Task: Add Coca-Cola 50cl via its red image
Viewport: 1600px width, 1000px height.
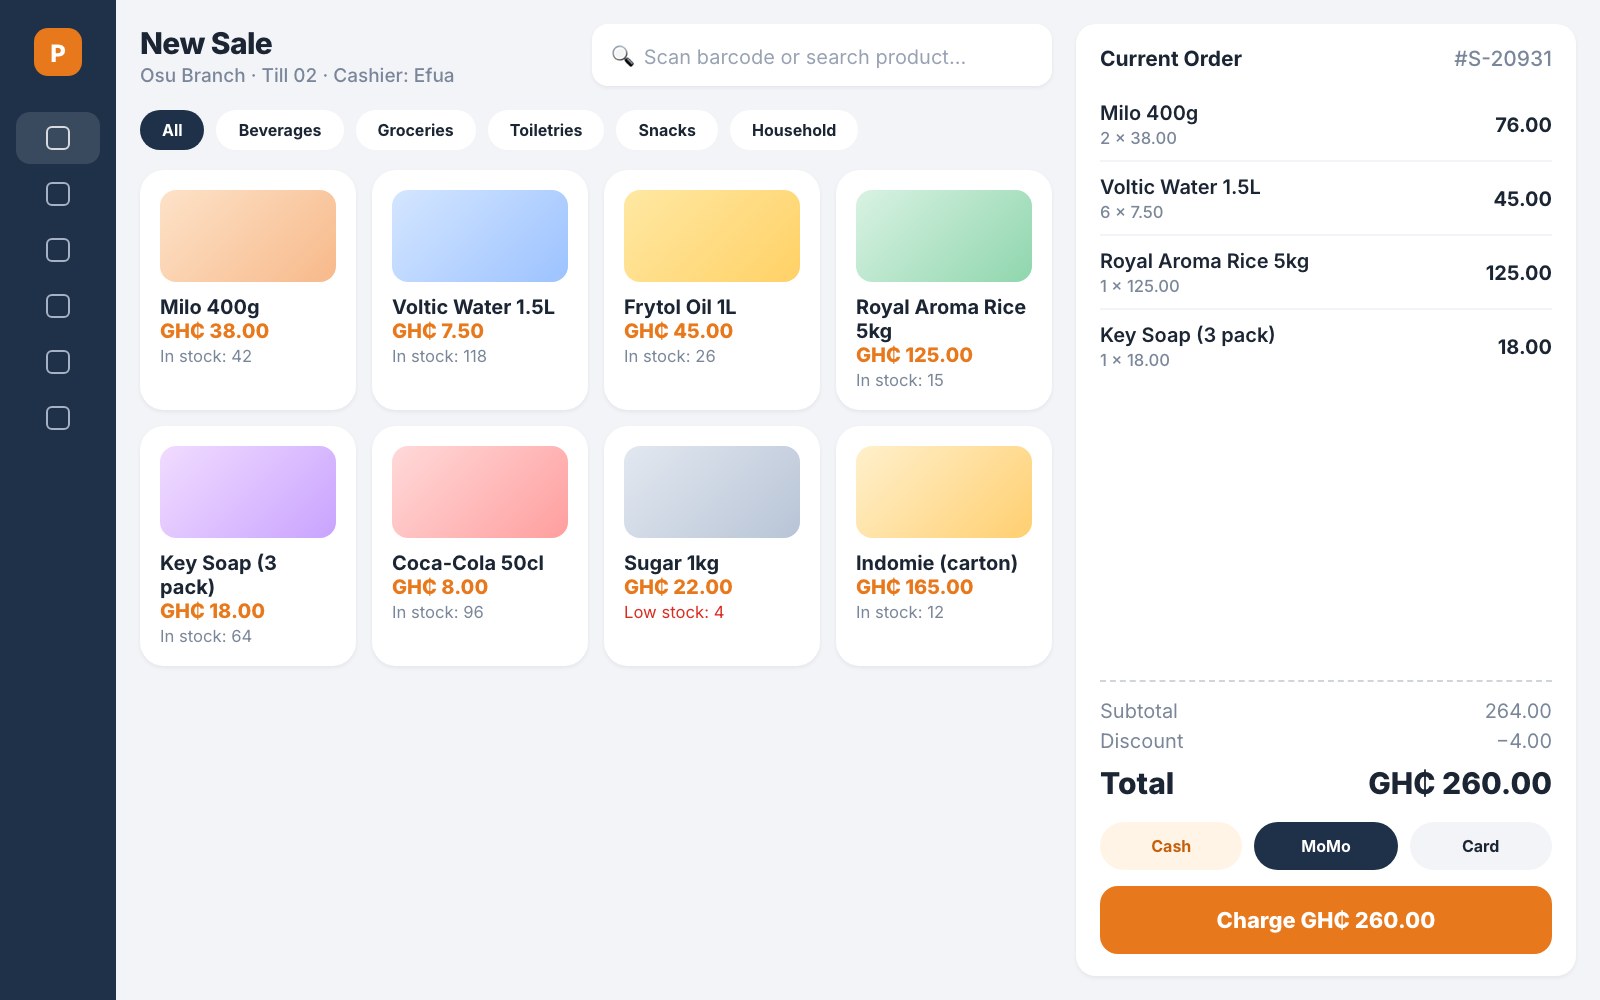Action: [480, 492]
